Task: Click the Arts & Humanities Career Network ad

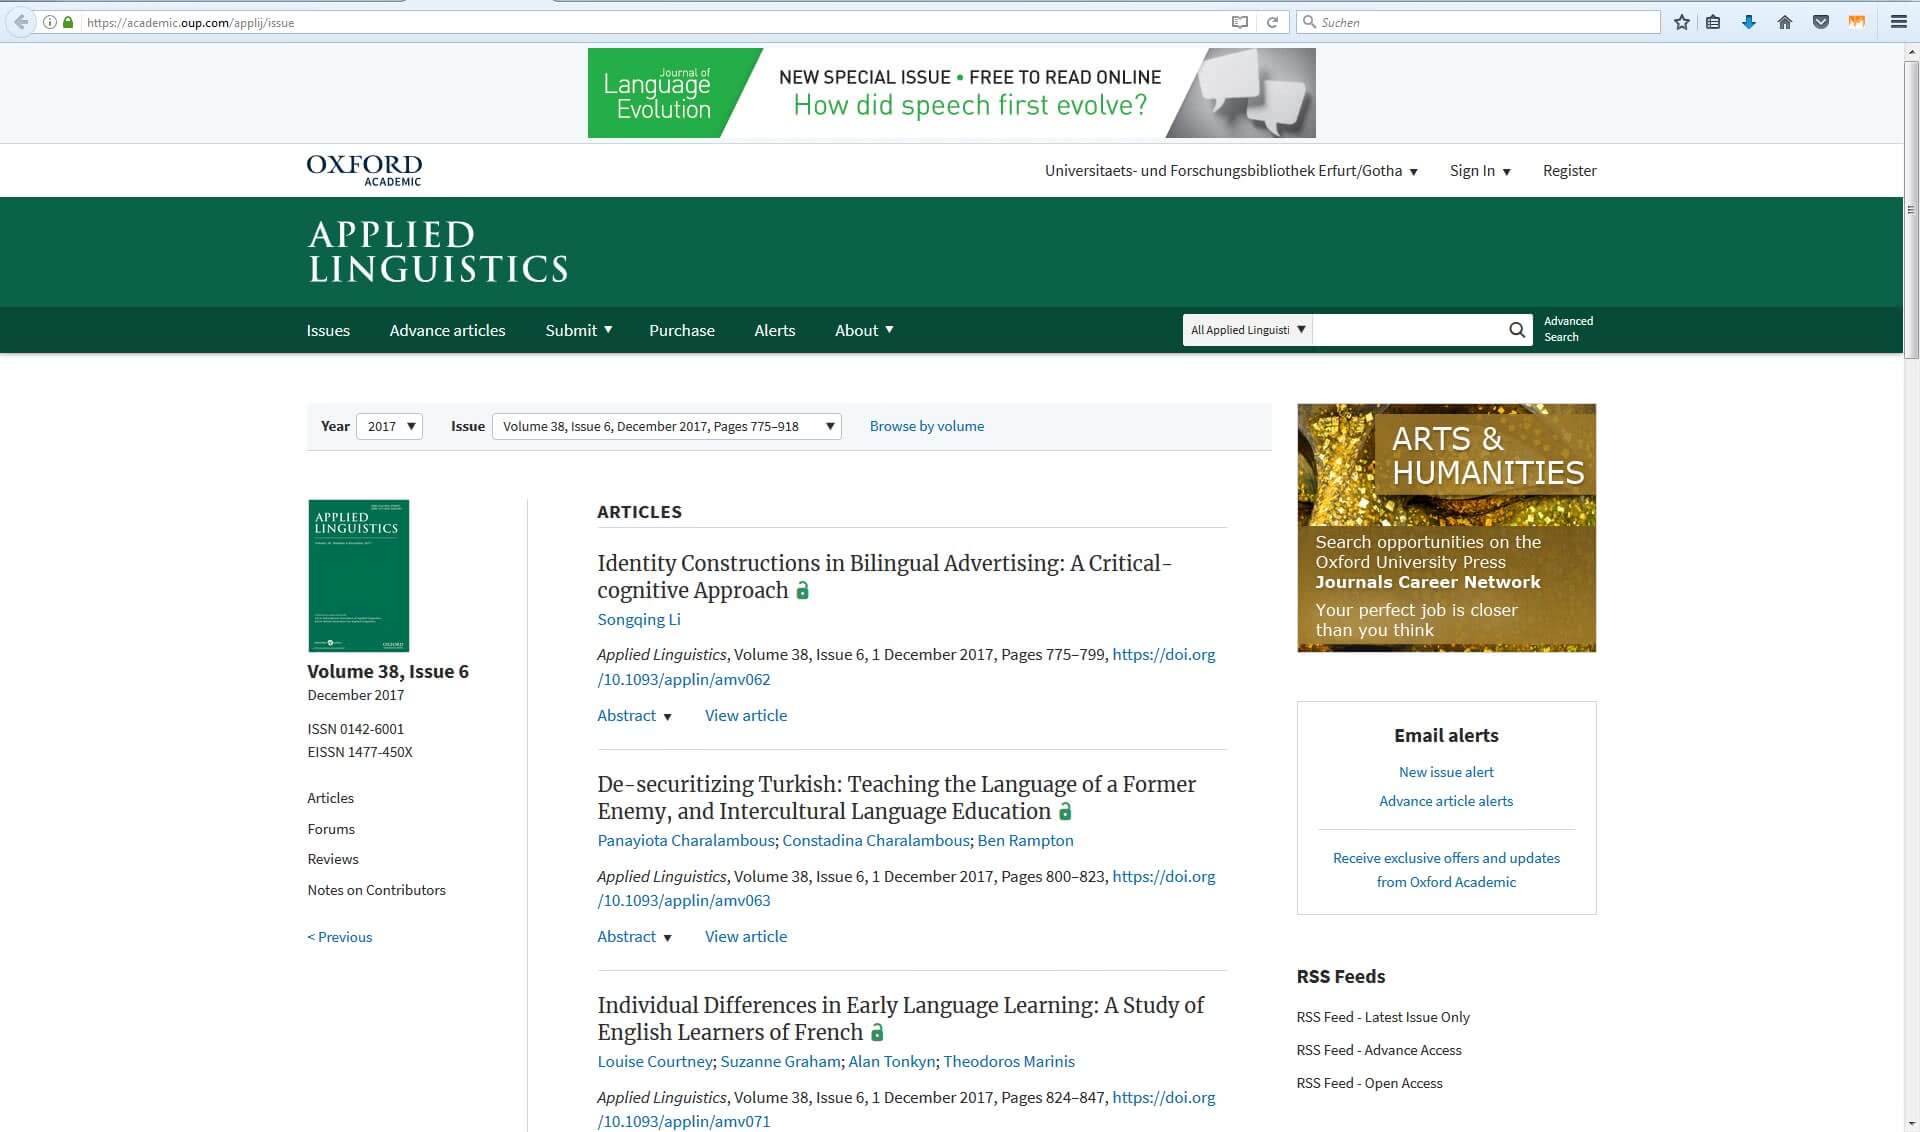Action: (1446, 528)
